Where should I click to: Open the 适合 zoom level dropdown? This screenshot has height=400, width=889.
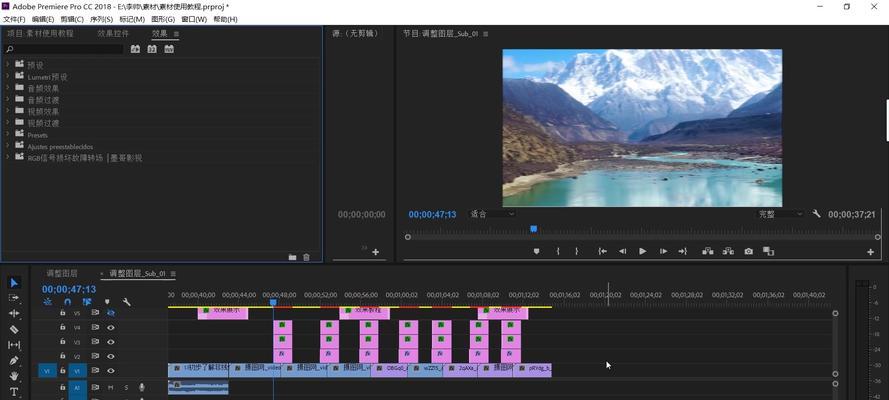point(492,214)
